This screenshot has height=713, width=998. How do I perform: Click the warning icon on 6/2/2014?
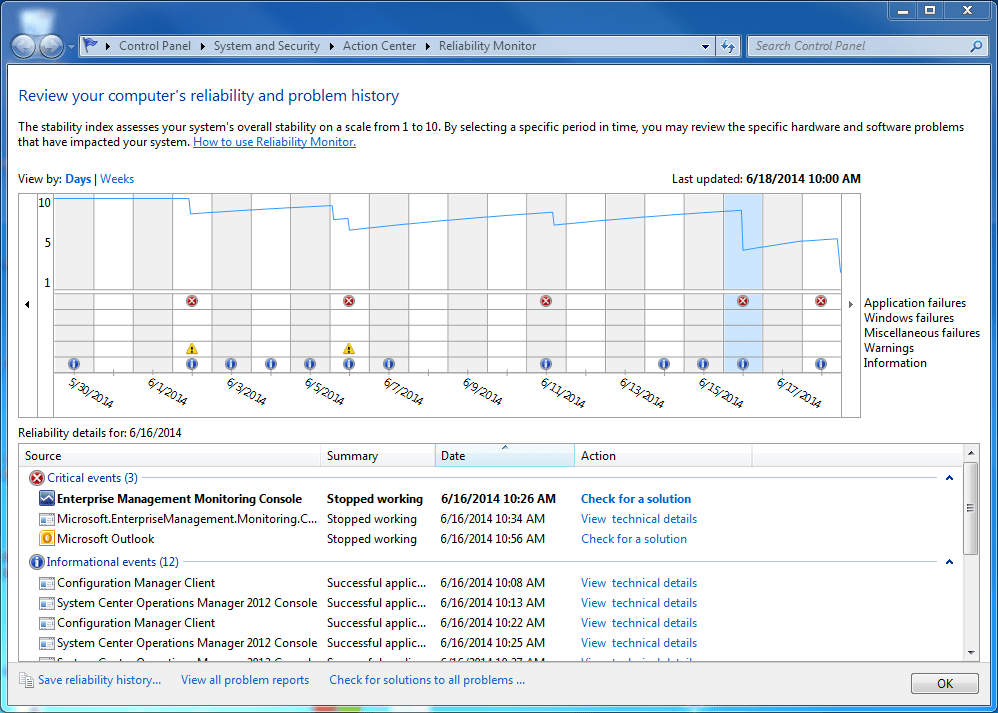(x=192, y=348)
